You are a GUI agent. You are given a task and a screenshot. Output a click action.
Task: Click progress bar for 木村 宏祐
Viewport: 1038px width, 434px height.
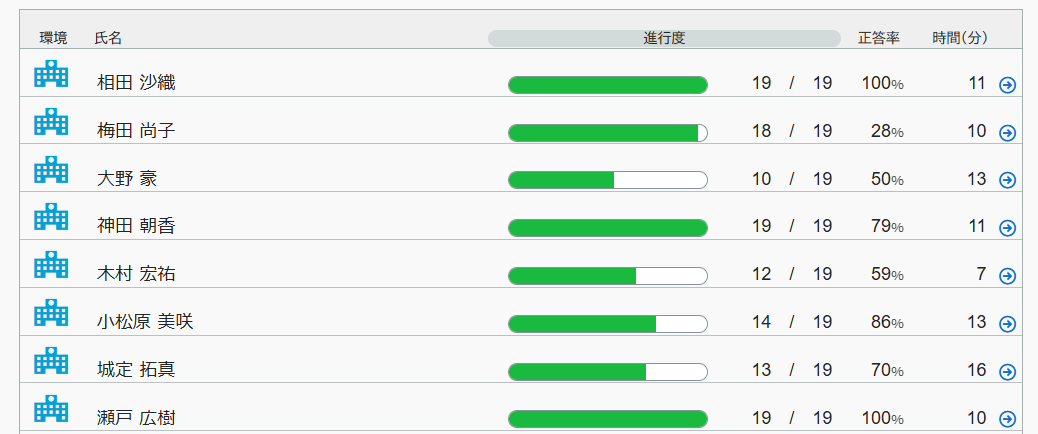(608, 275)
